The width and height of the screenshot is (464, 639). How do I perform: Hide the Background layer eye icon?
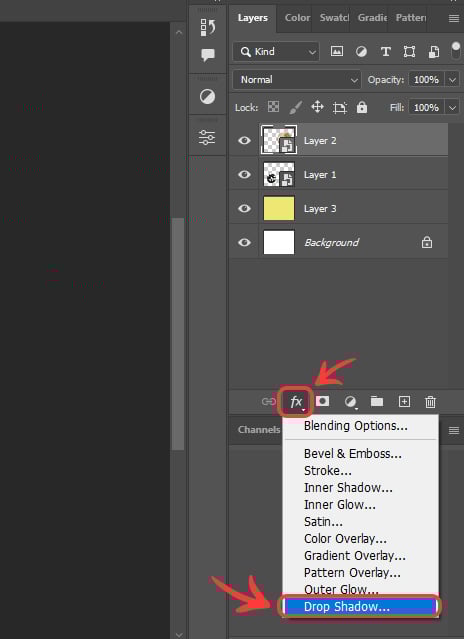click(x=244, y=242)
